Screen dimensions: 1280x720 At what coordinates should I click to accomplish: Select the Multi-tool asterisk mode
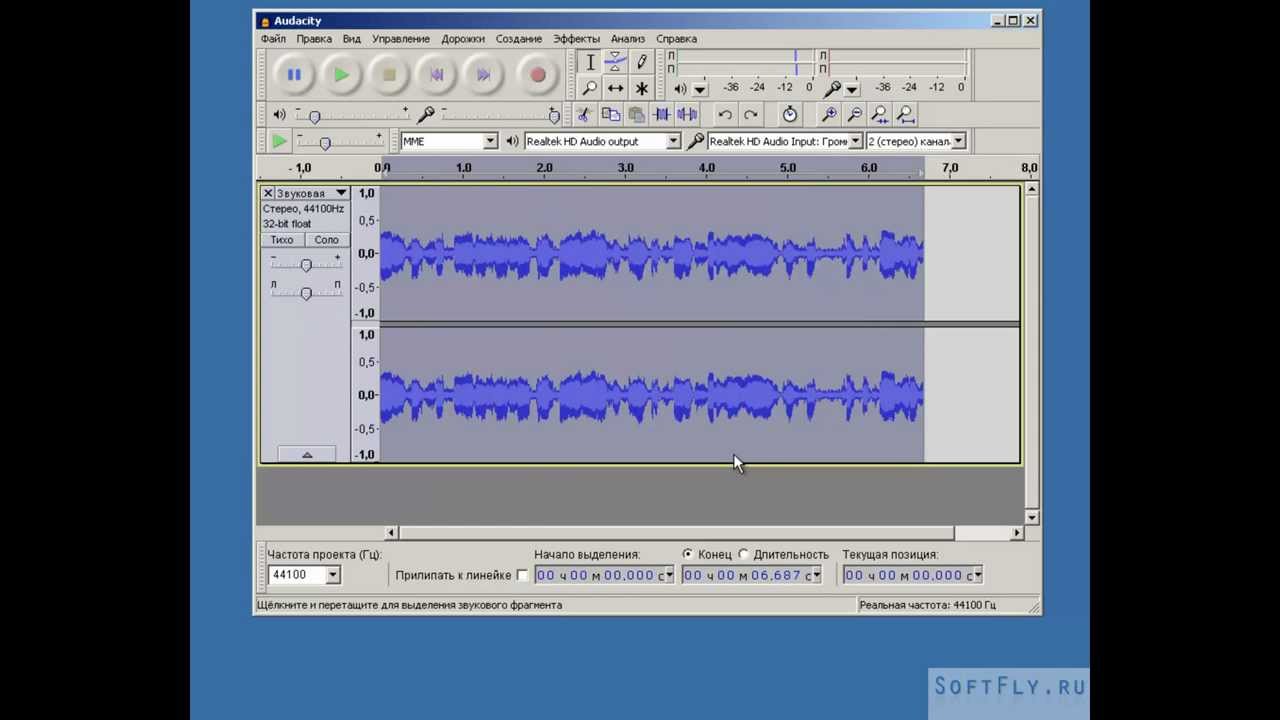coord(641,88)
